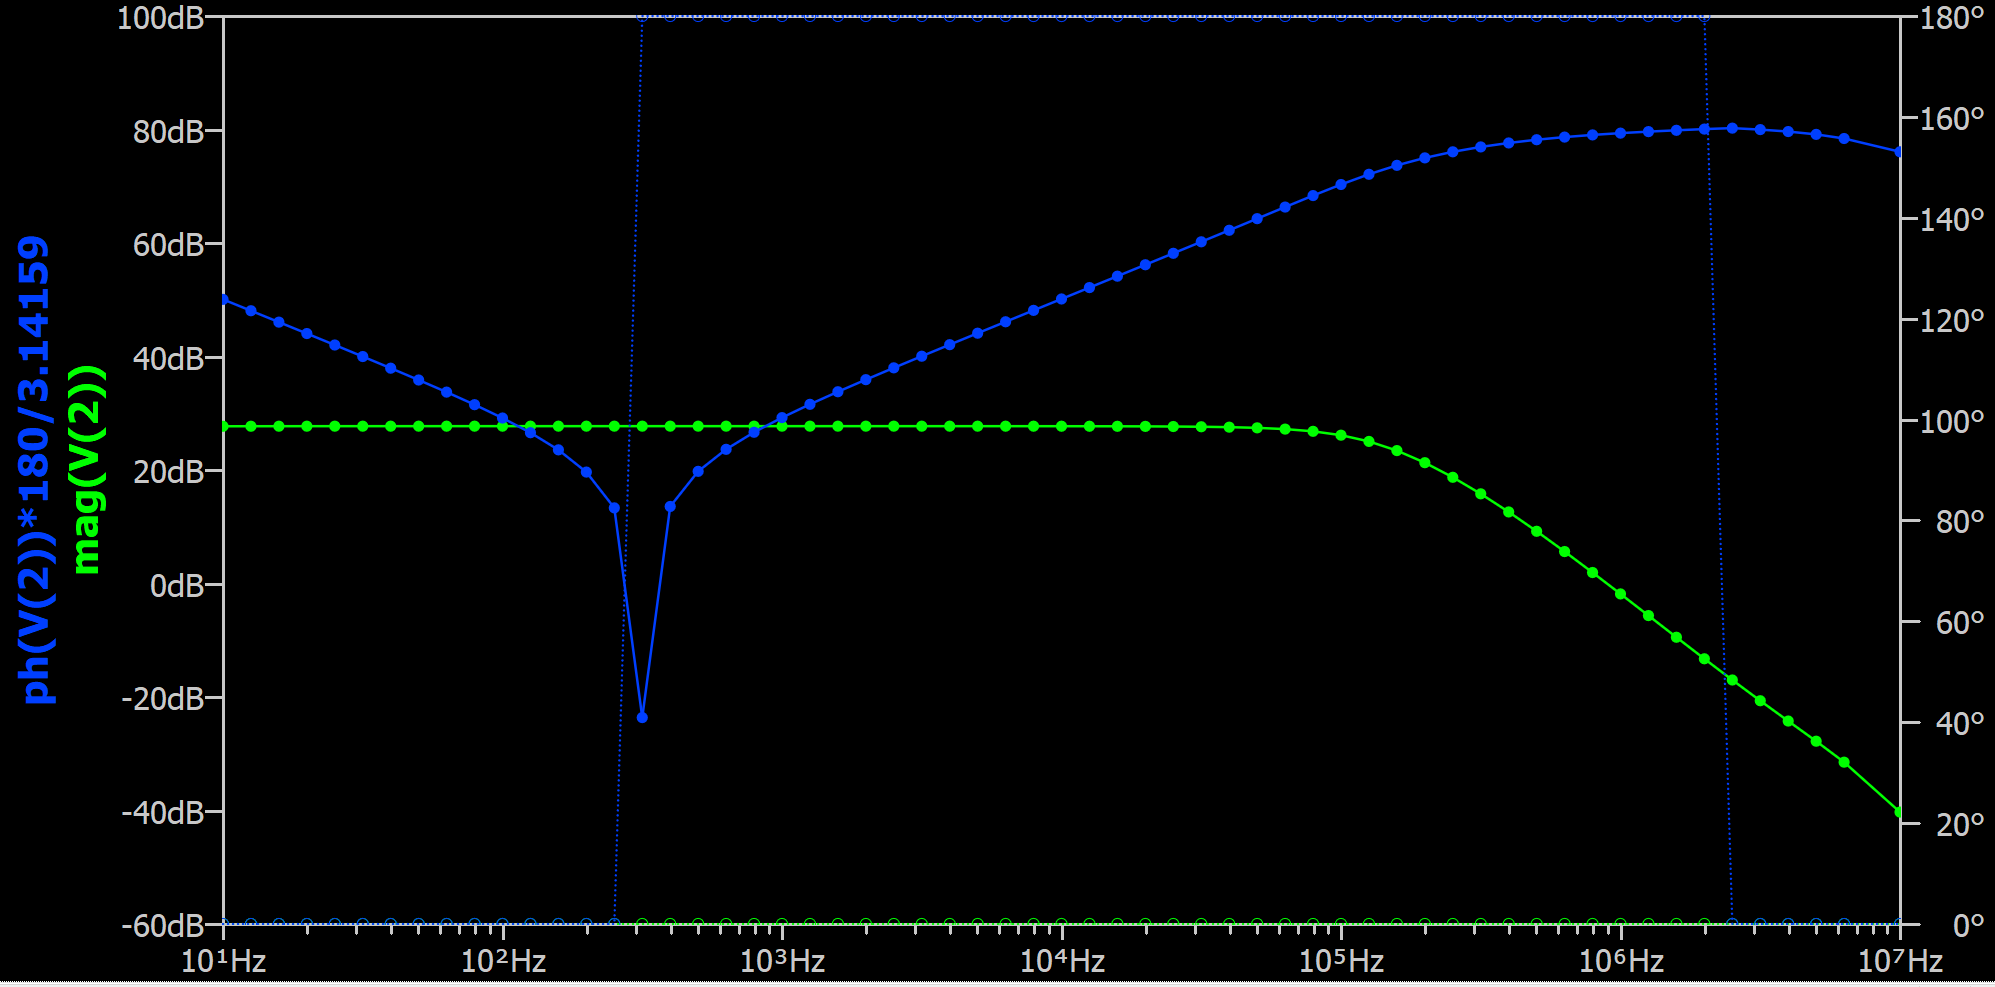Image resolution: width=1995 pixels, height=987 pixels.
Task: Click the 0° right axis label
Action: point(1968,925)
